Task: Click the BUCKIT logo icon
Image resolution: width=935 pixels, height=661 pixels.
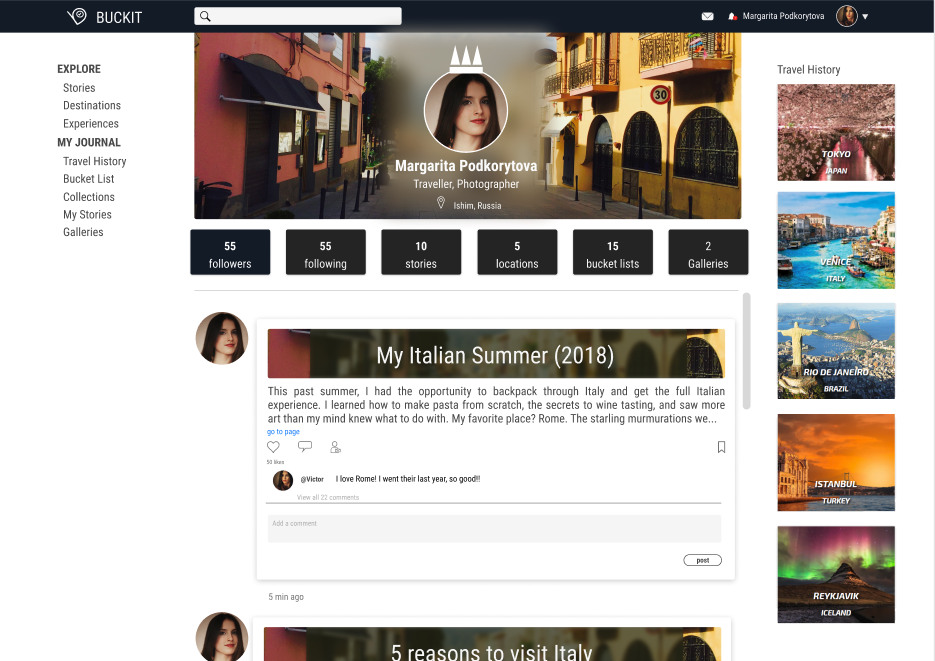Action: (x=77, y=16)
